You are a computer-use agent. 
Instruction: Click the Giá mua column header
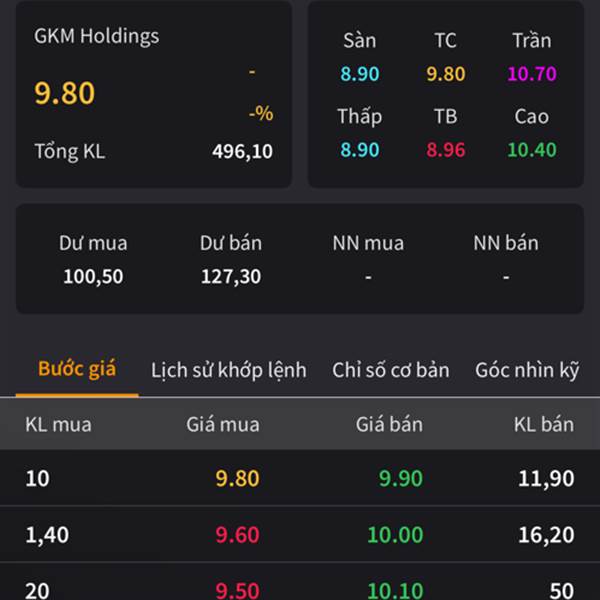(223, 424)
